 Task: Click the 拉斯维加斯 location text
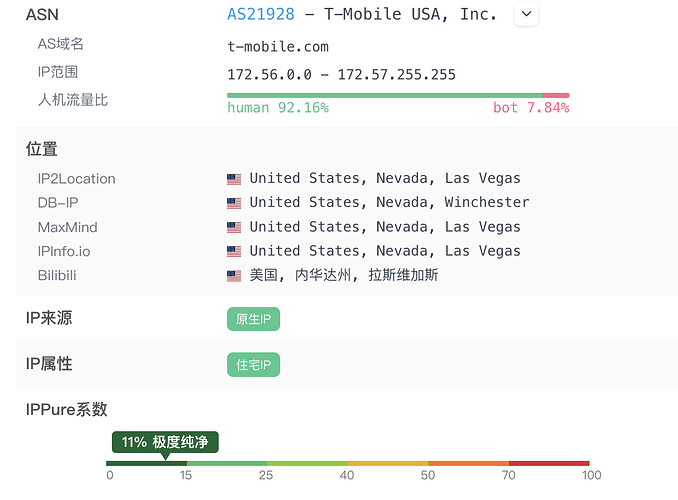point(403,275)
